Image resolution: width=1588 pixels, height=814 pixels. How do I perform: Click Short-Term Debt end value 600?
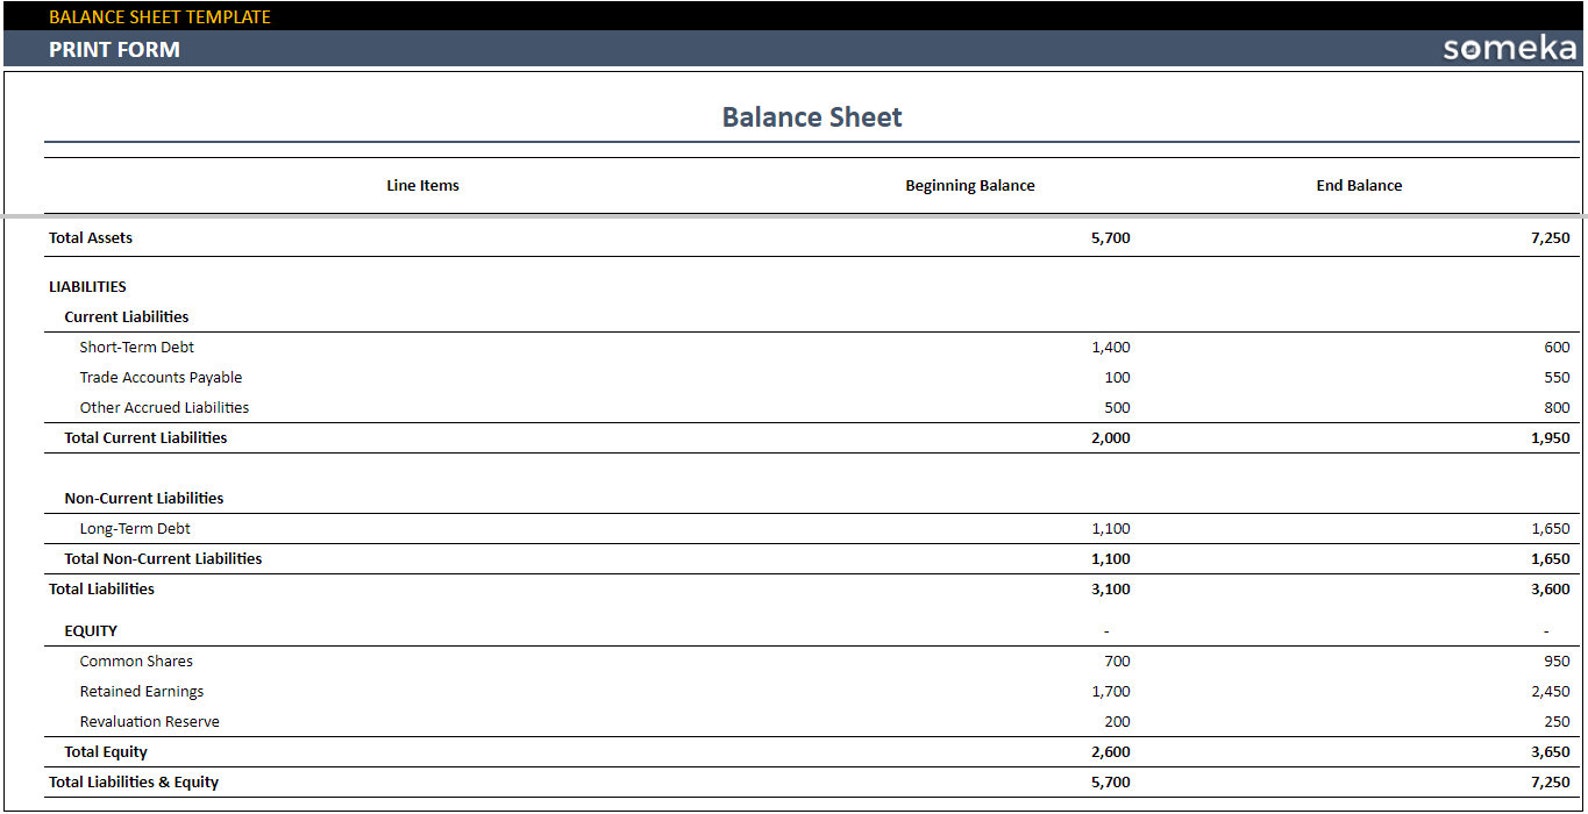pos(1557,347)
